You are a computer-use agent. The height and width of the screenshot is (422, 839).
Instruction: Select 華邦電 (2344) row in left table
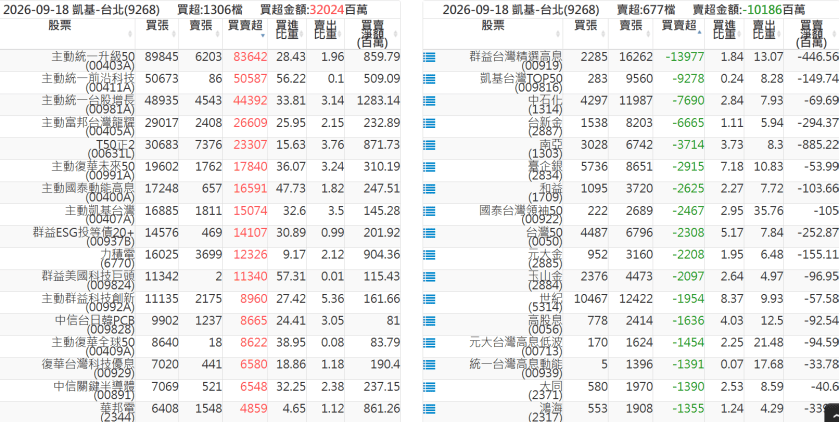pos(200,411)
